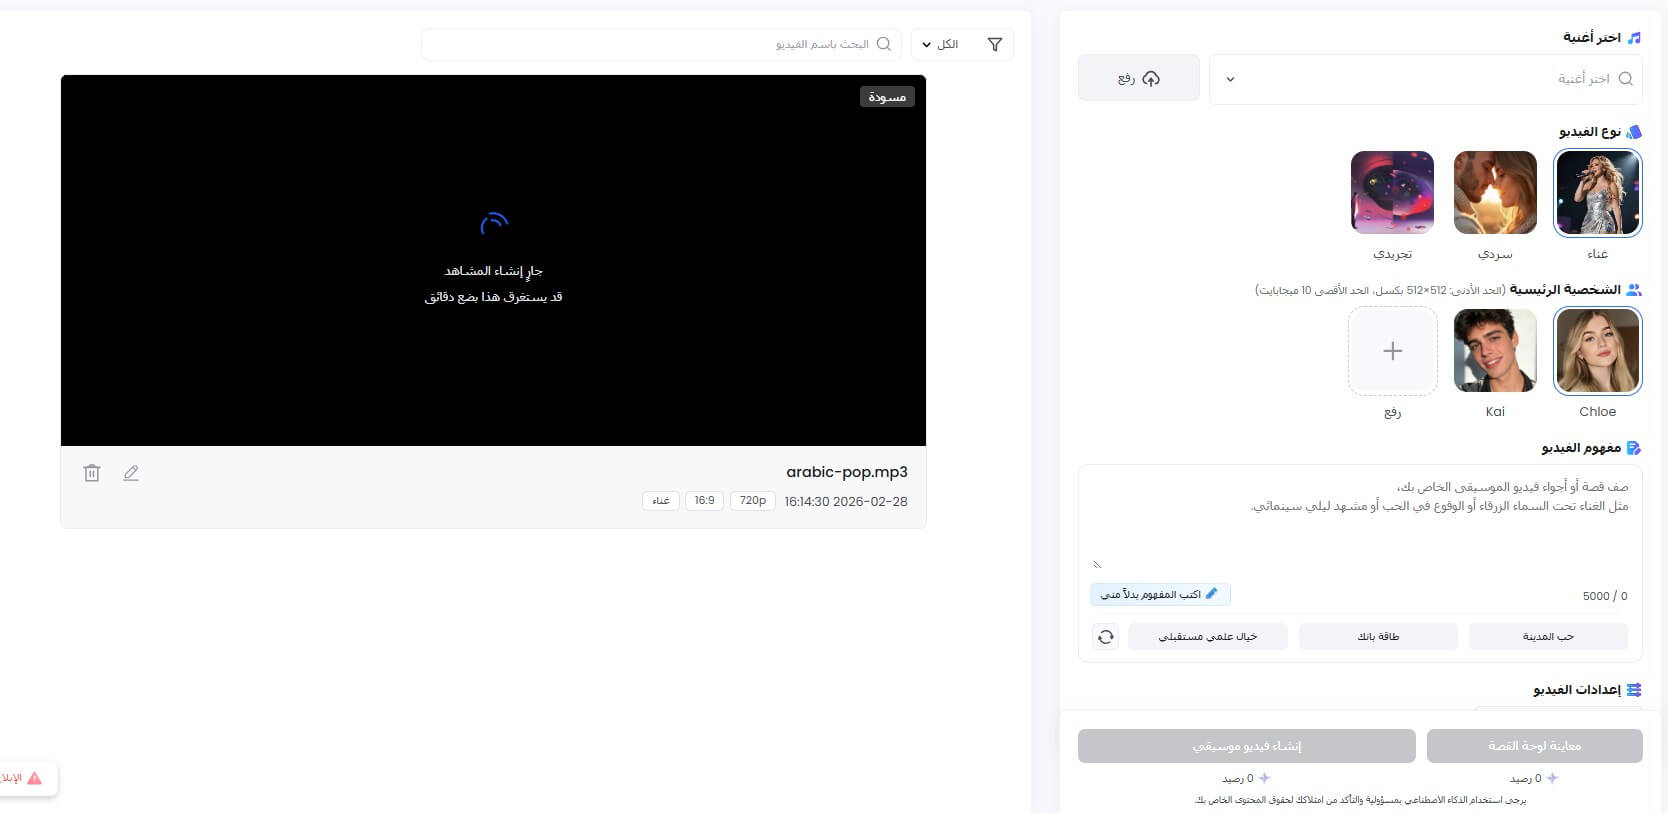Screen dimensions: 1668x813
Task: Click the arabic-pop.mp3 file name
Action: 847,472
